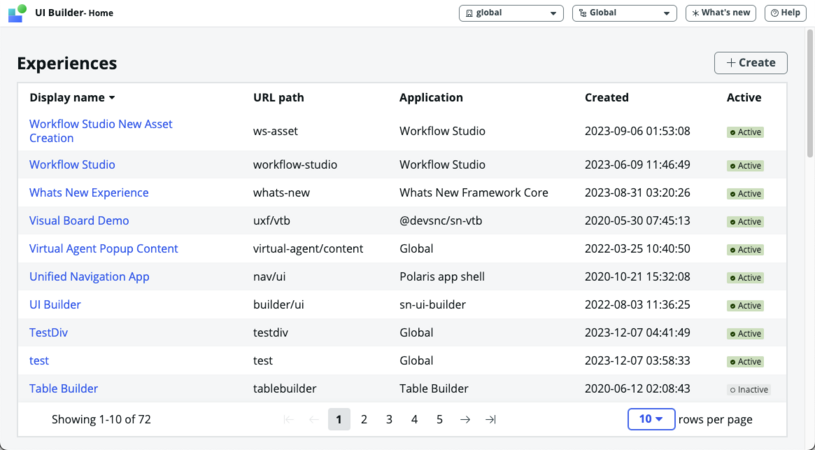Open Unified Navigation App link
815x450 pixels.
[89, 277]
